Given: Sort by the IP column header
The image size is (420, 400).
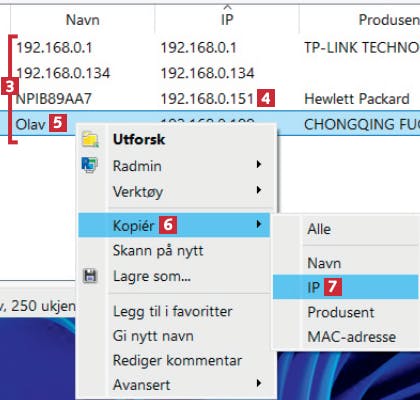Looking at the screenshot, I should [227, 19].
